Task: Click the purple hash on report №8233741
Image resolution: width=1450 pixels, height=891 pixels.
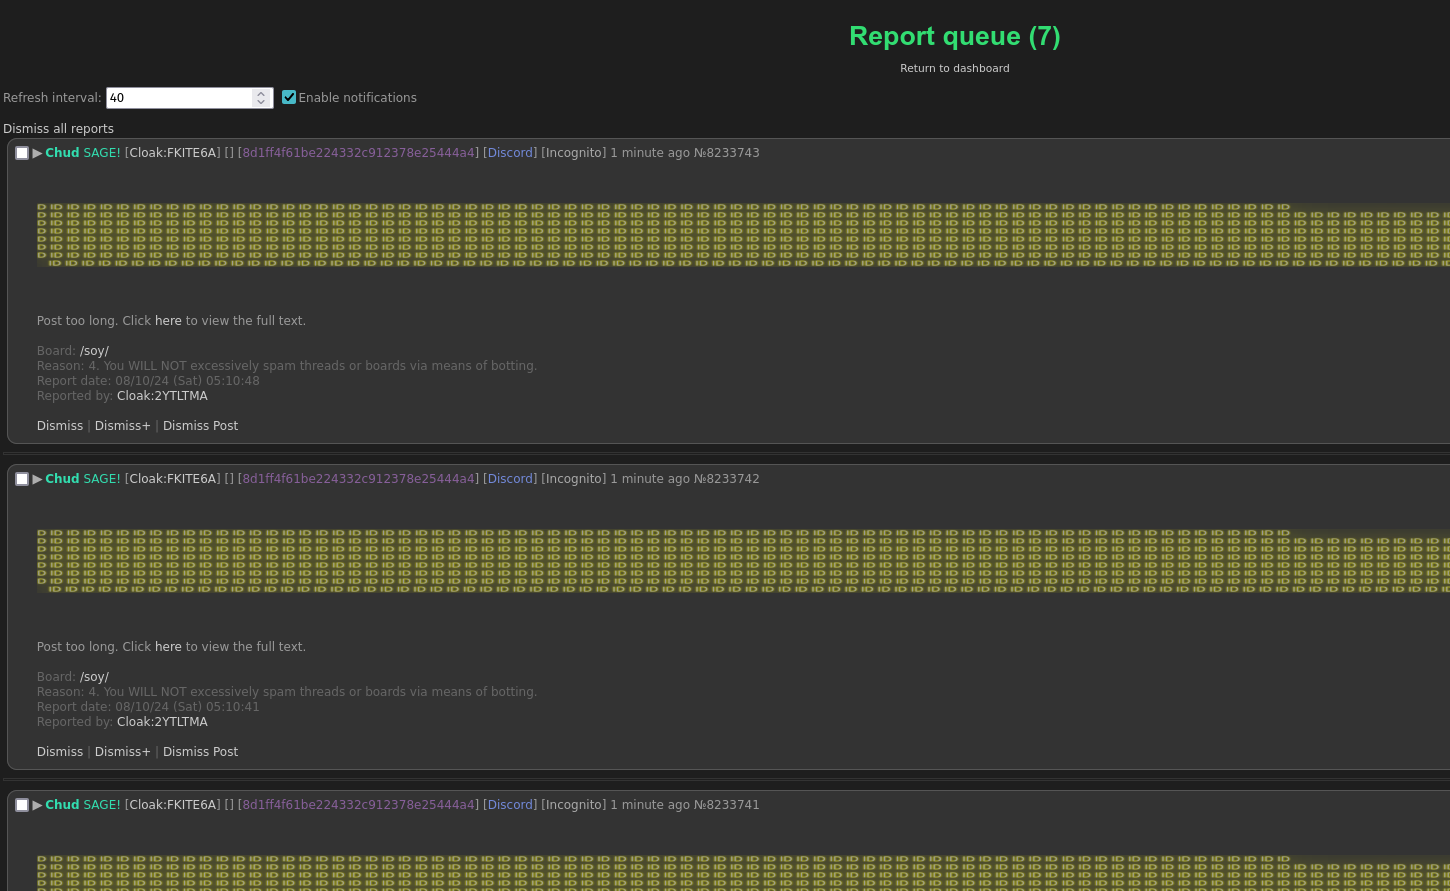Action: click(358, 805)
